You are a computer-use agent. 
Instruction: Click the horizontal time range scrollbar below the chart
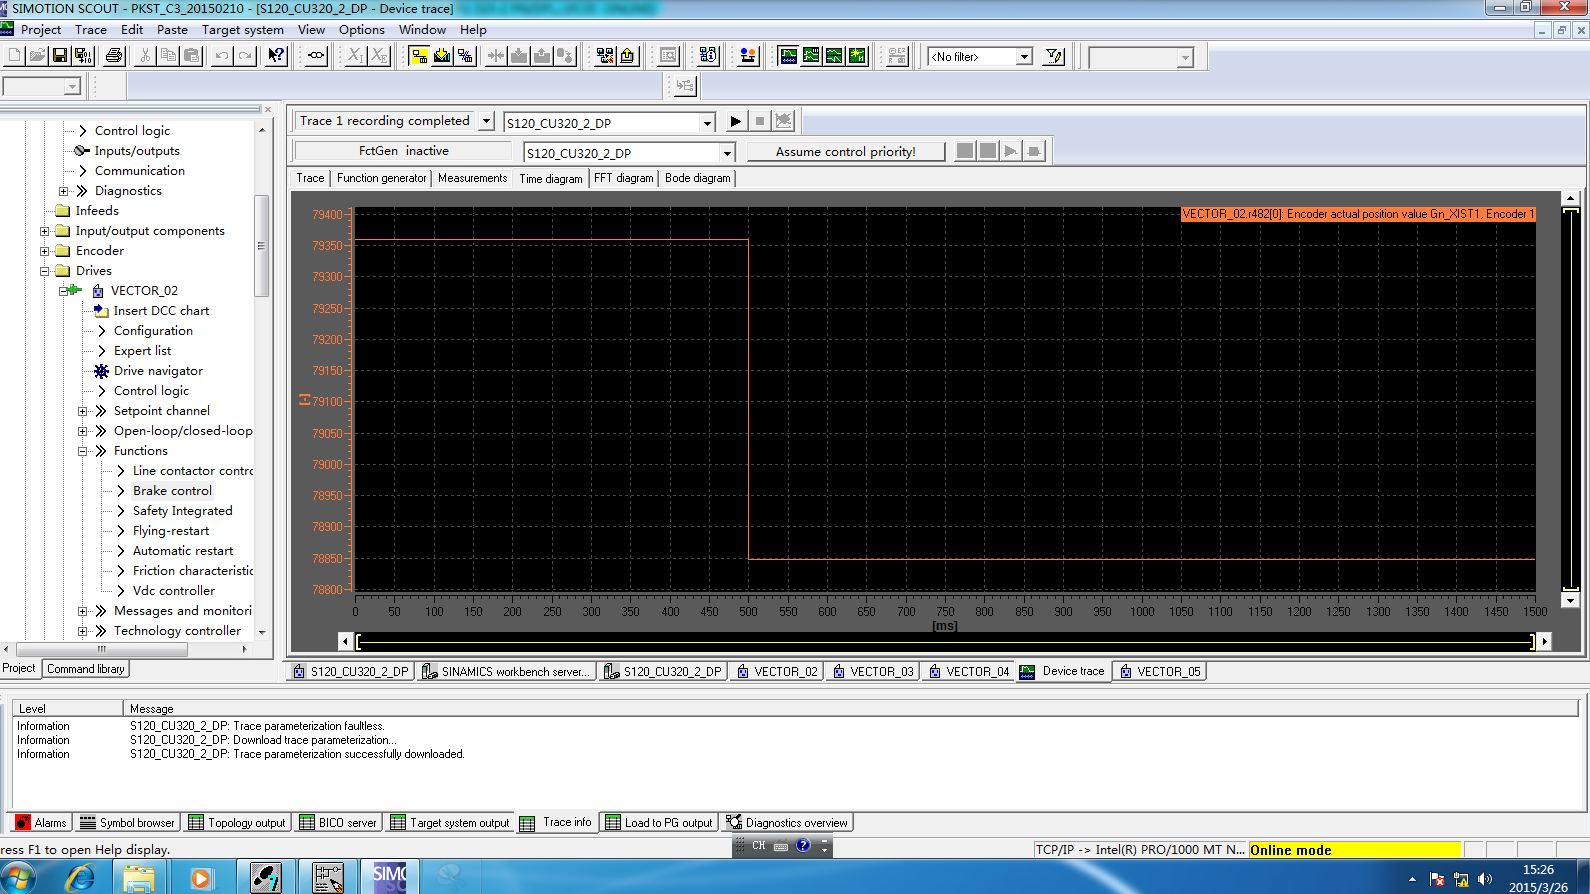tap(944, 642)
